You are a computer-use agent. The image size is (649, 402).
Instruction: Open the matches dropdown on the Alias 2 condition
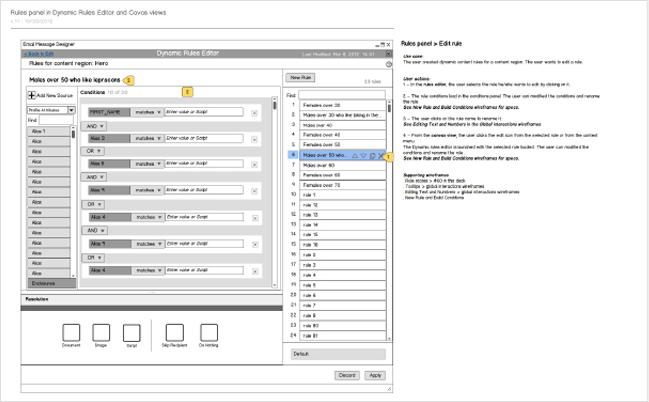pyautogui.click(x=147, y=138)
